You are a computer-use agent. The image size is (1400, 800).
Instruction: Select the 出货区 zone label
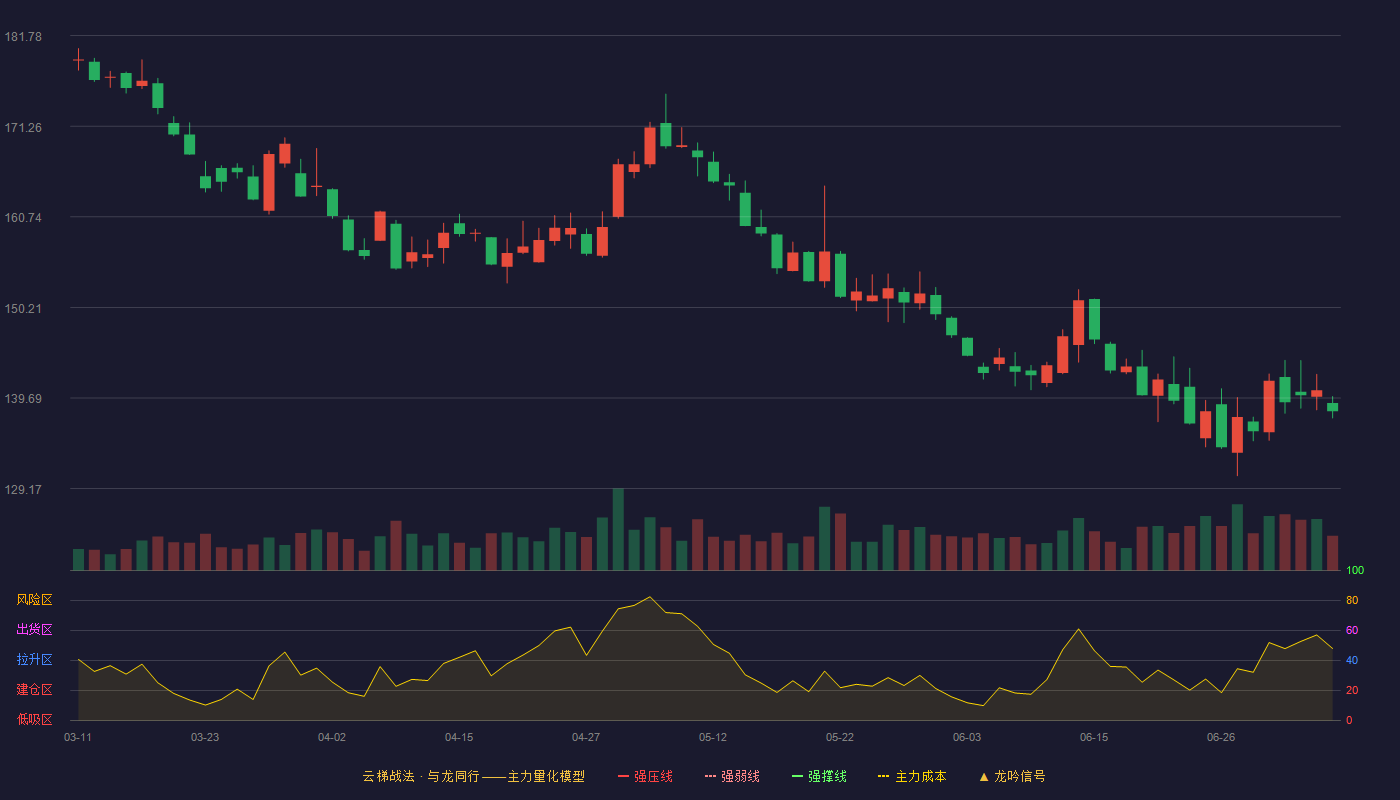(34, 630)
